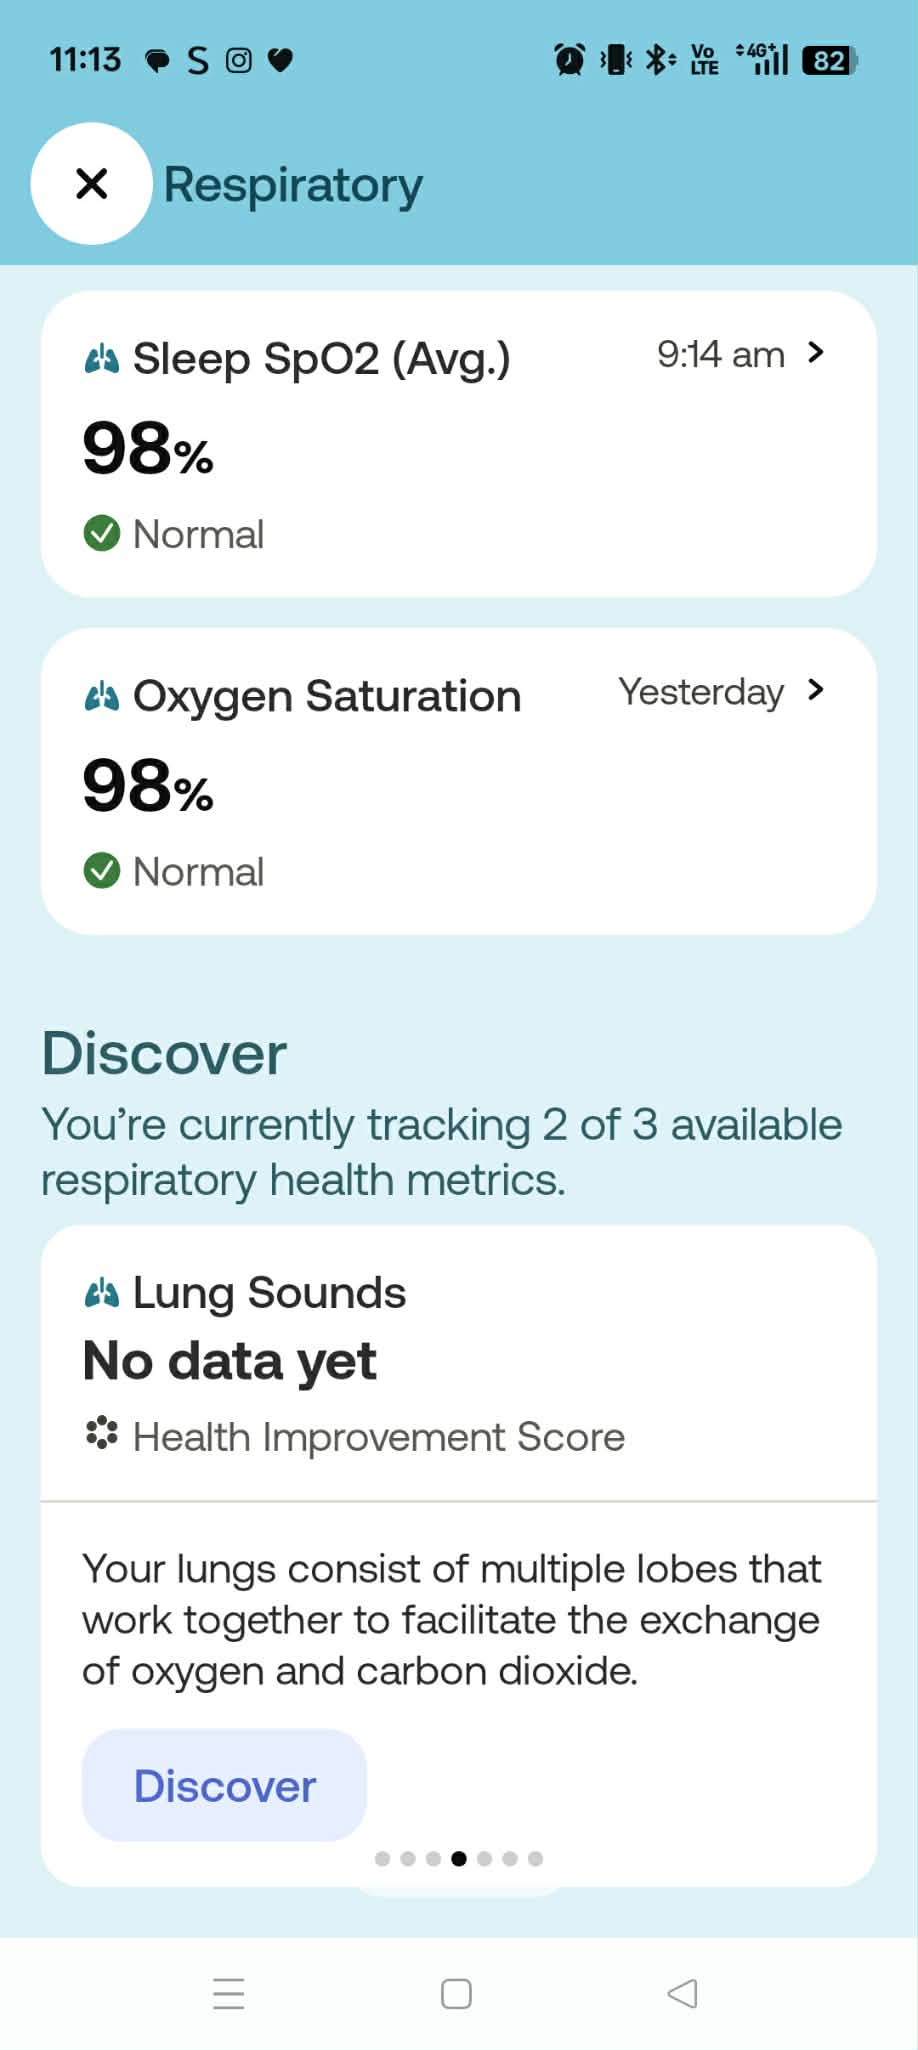Screen dimensions: 918x2050
Task: Tap the Lung Sounds heading
Action: pyautogui.click(x=269, y=1293)
